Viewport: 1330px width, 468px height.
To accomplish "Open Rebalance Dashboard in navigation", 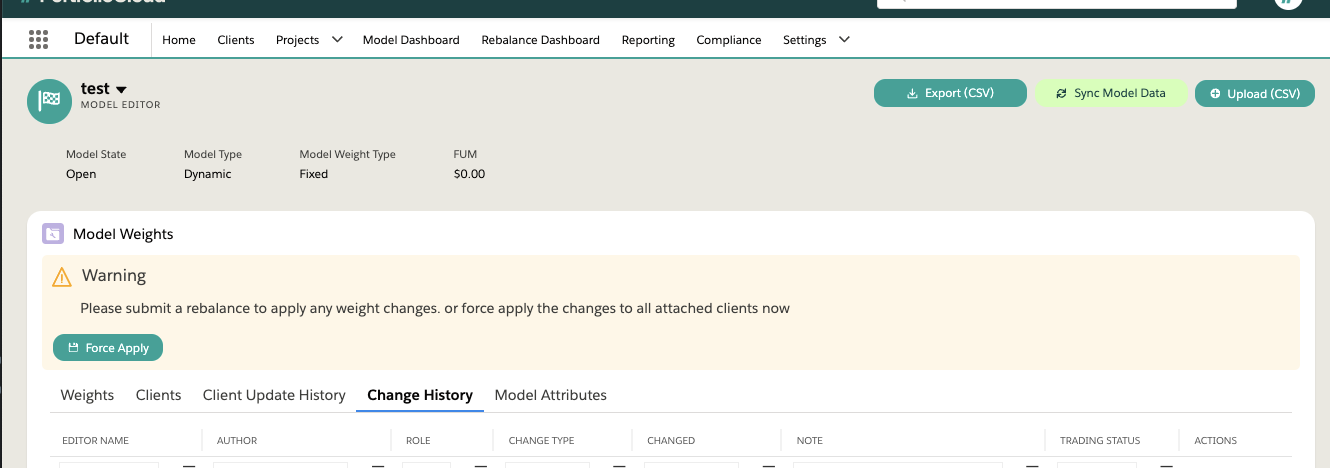I will click(x=540, y=40).
